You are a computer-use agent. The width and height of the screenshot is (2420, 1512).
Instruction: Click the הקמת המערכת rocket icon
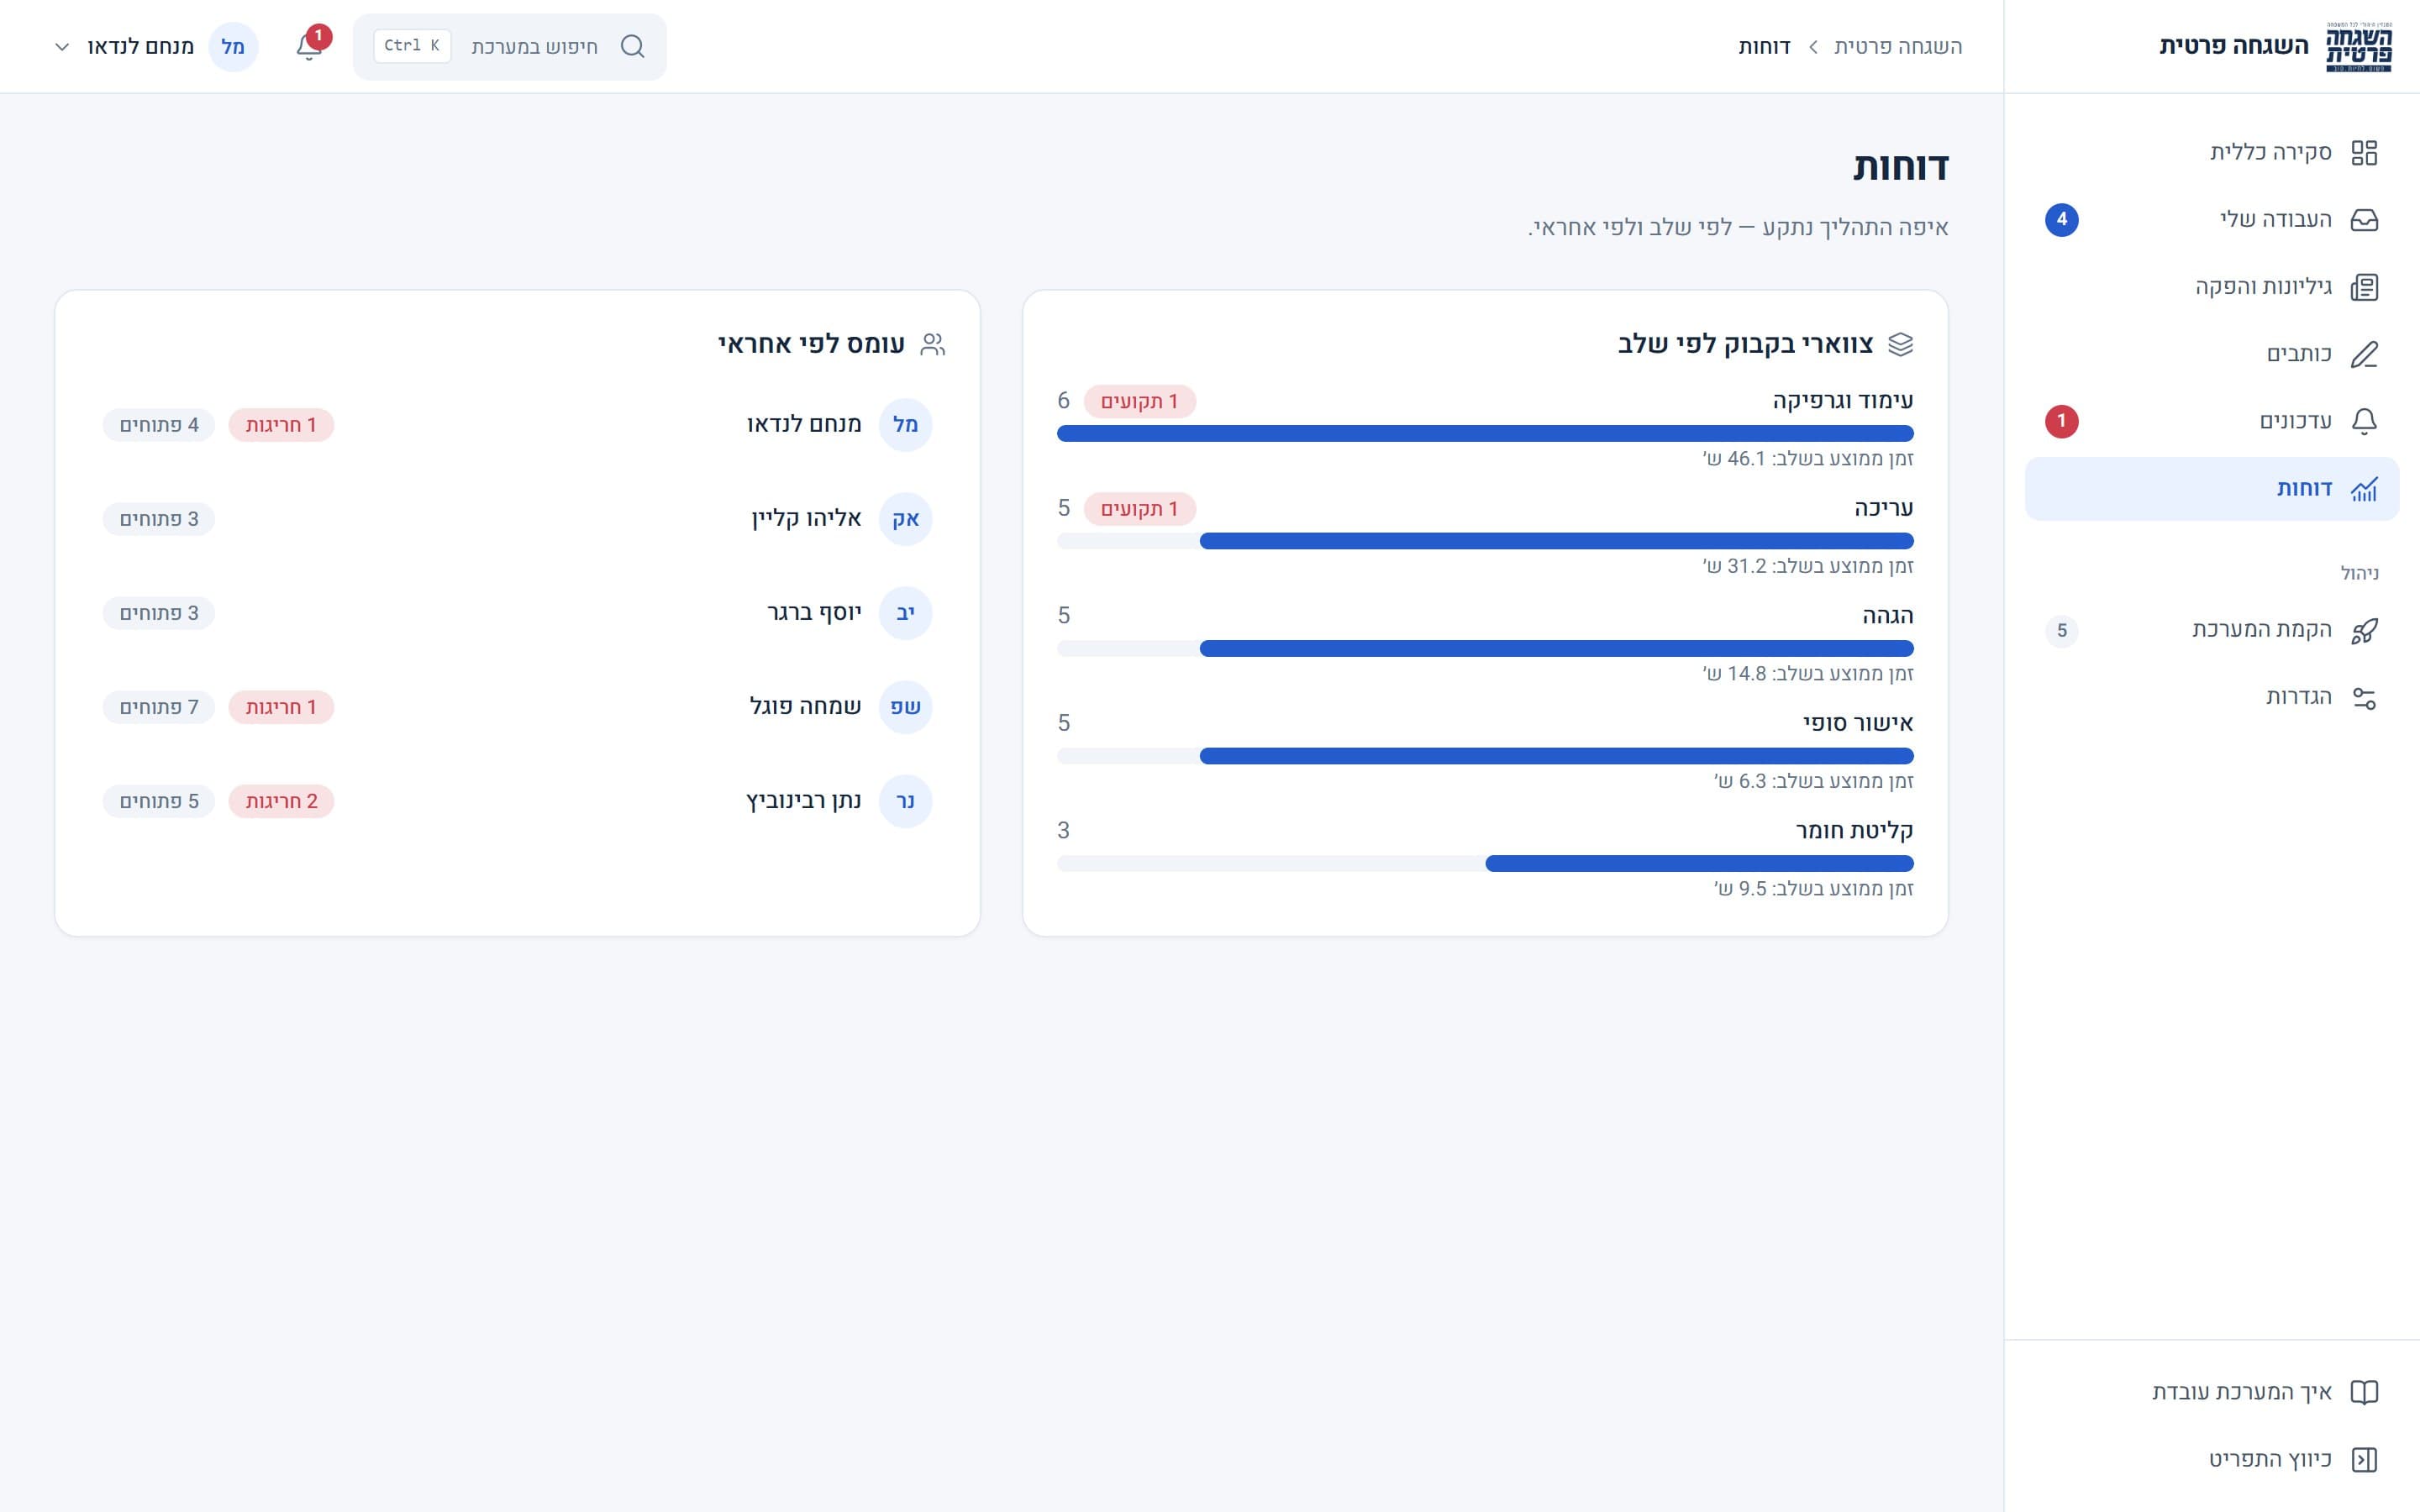[x=2364, y=631]
